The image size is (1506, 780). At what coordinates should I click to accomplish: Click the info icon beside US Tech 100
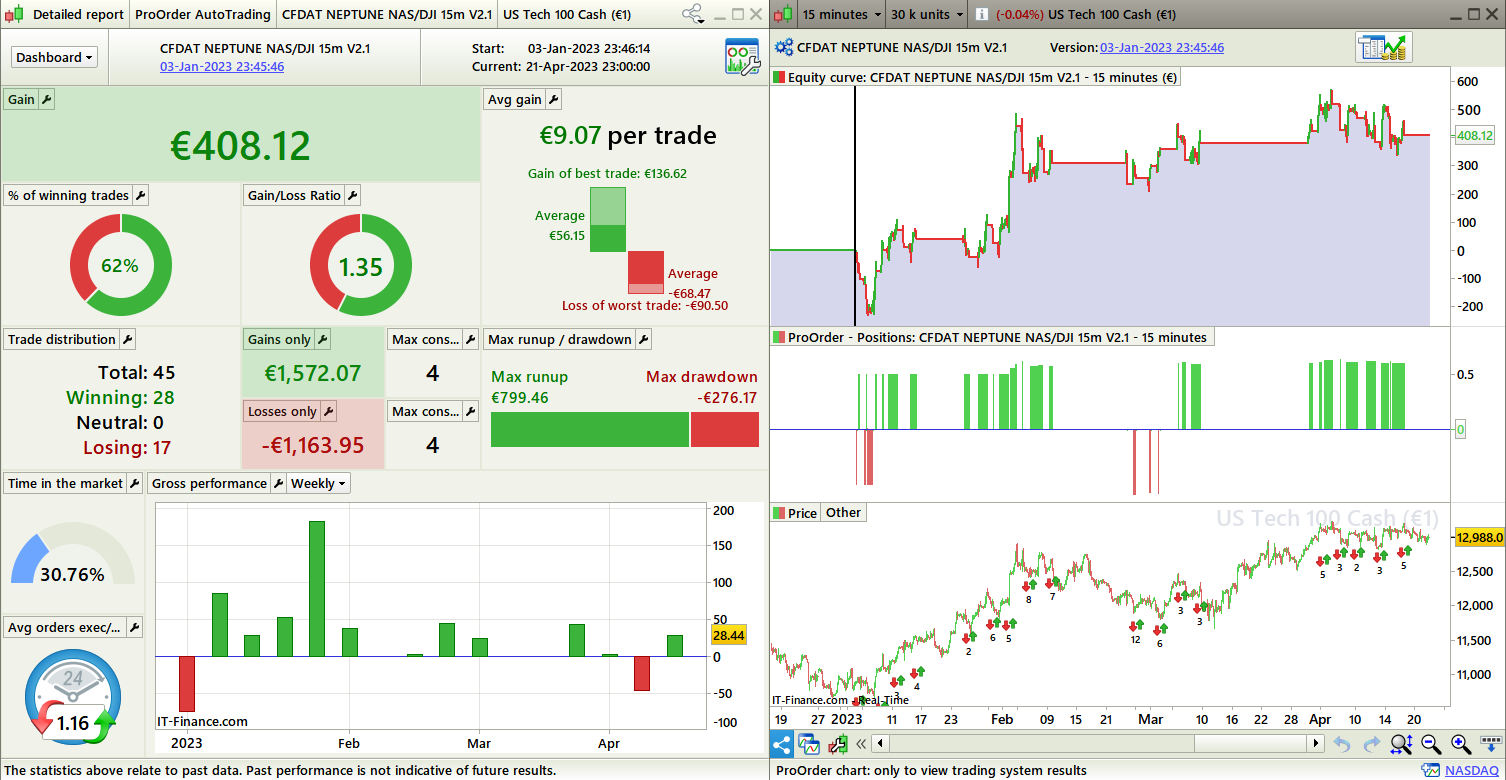click(982, 14)
